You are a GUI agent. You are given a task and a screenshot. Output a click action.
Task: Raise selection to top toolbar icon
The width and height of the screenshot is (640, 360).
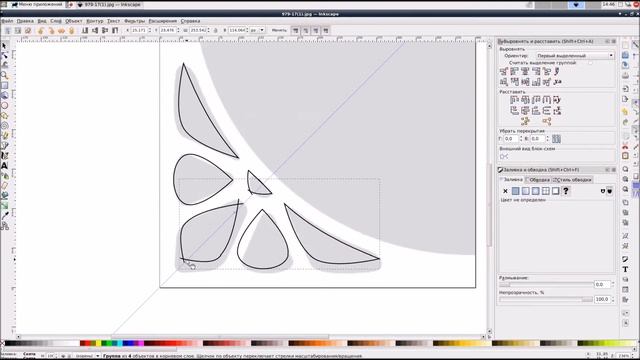click(115, 31)
